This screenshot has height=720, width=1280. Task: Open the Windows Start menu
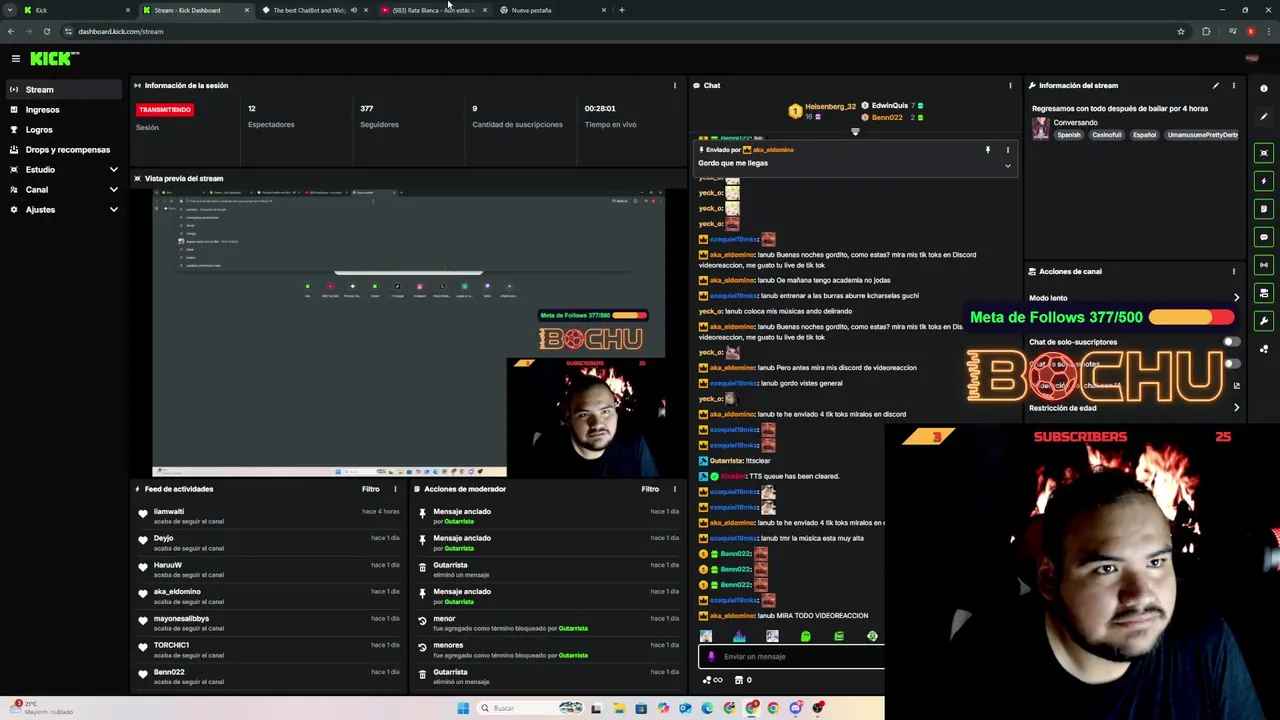pos(463,708)
